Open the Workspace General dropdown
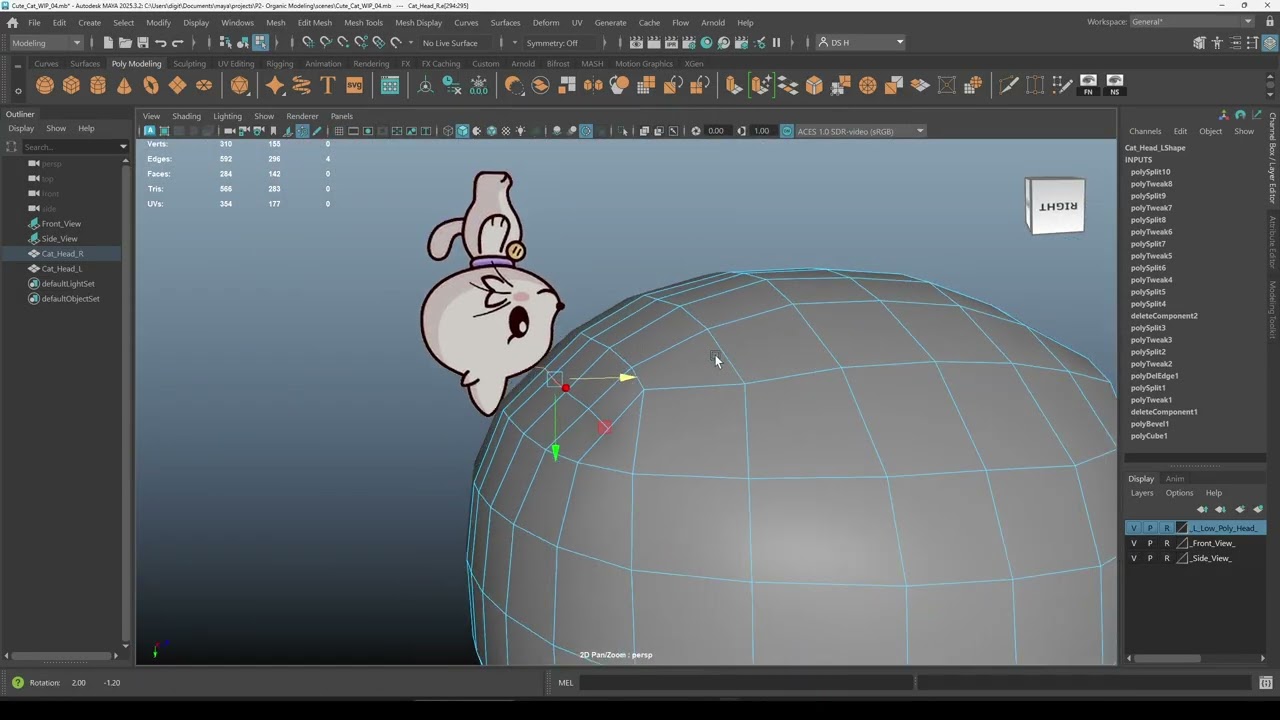 click(x=1192, y=22)
